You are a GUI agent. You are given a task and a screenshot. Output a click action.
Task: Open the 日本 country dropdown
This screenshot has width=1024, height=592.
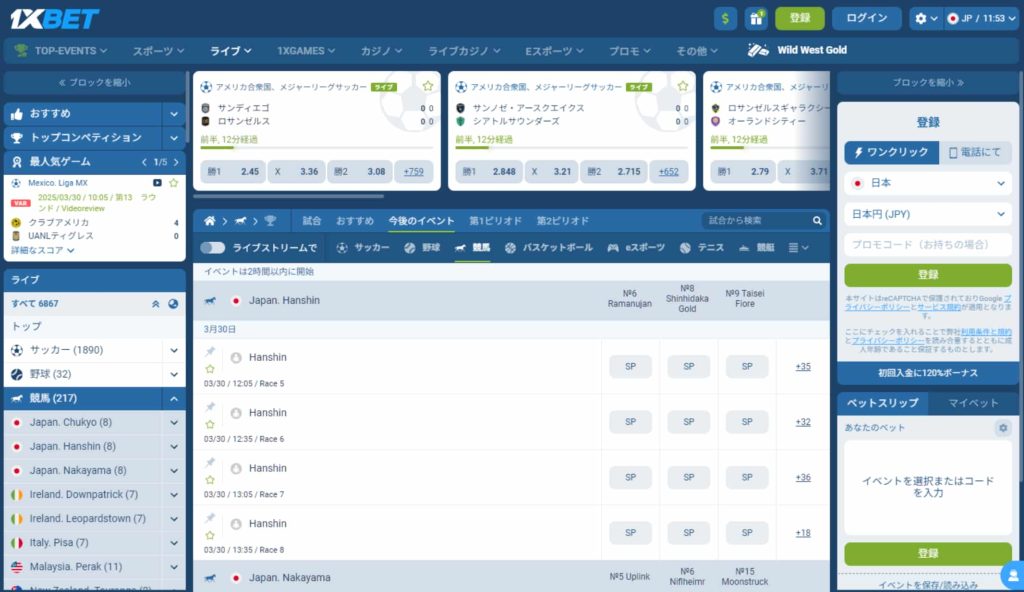(927, 183)
